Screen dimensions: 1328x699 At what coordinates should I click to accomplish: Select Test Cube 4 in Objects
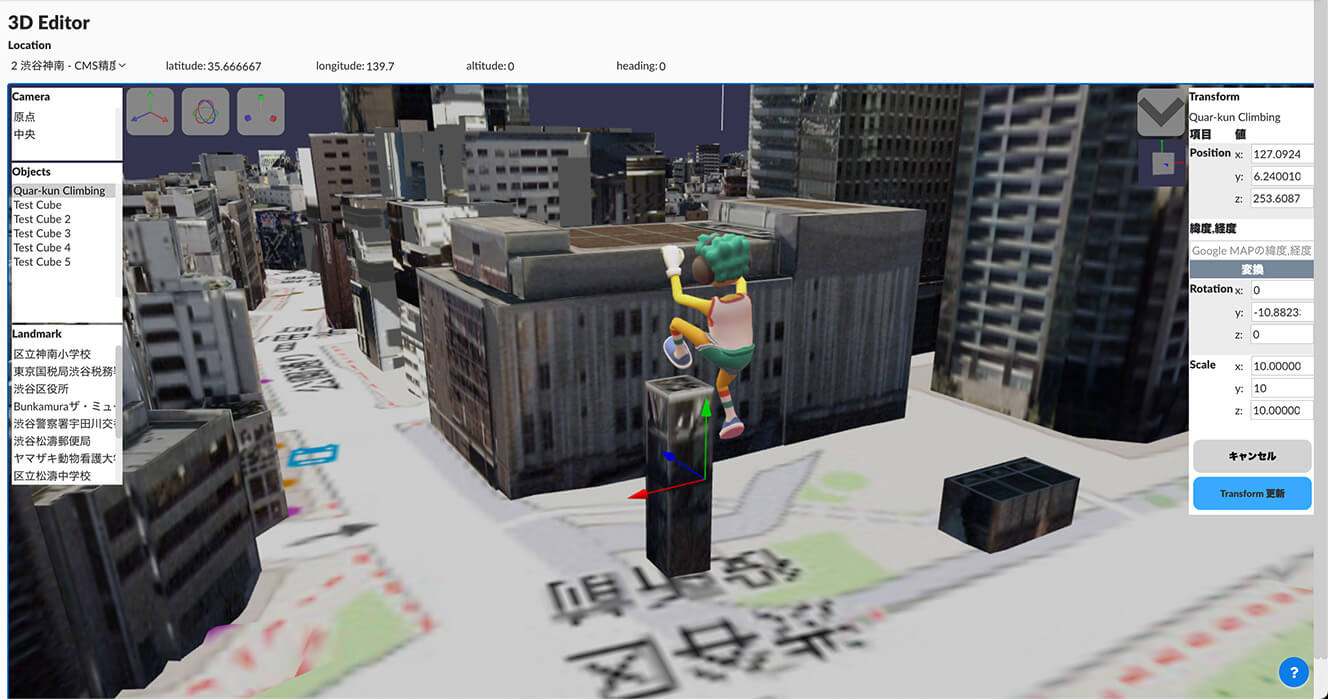pyautogui.click(x=42, y=247)
